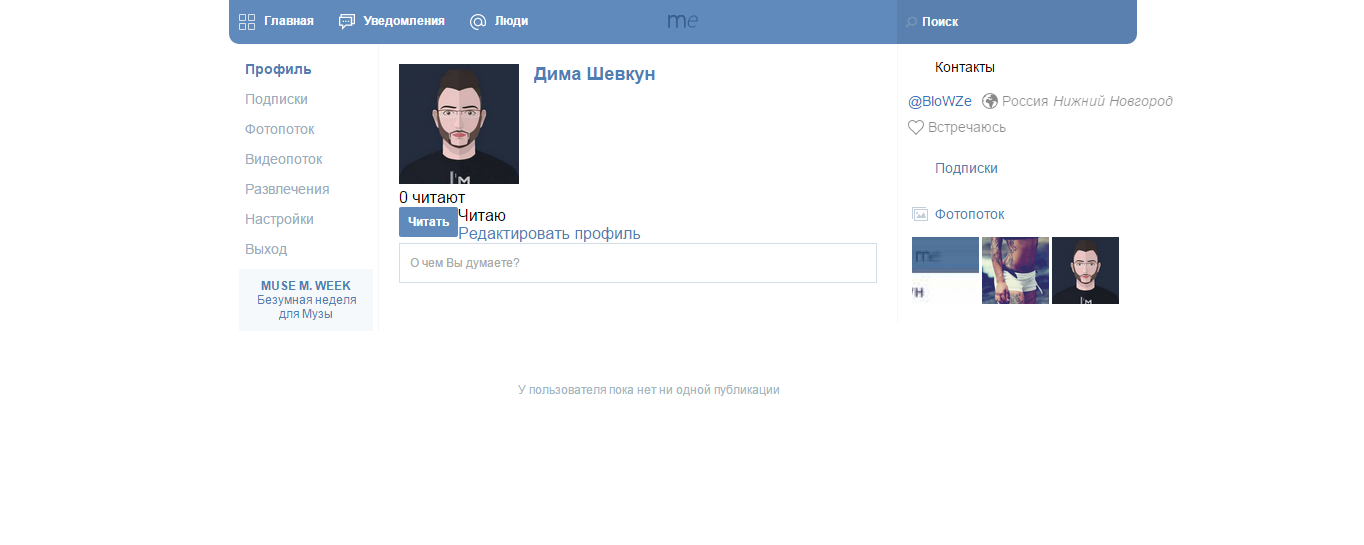Click the 'me' logo in header
Viewport: 1364px width, 545px height.
pos(683,21)
